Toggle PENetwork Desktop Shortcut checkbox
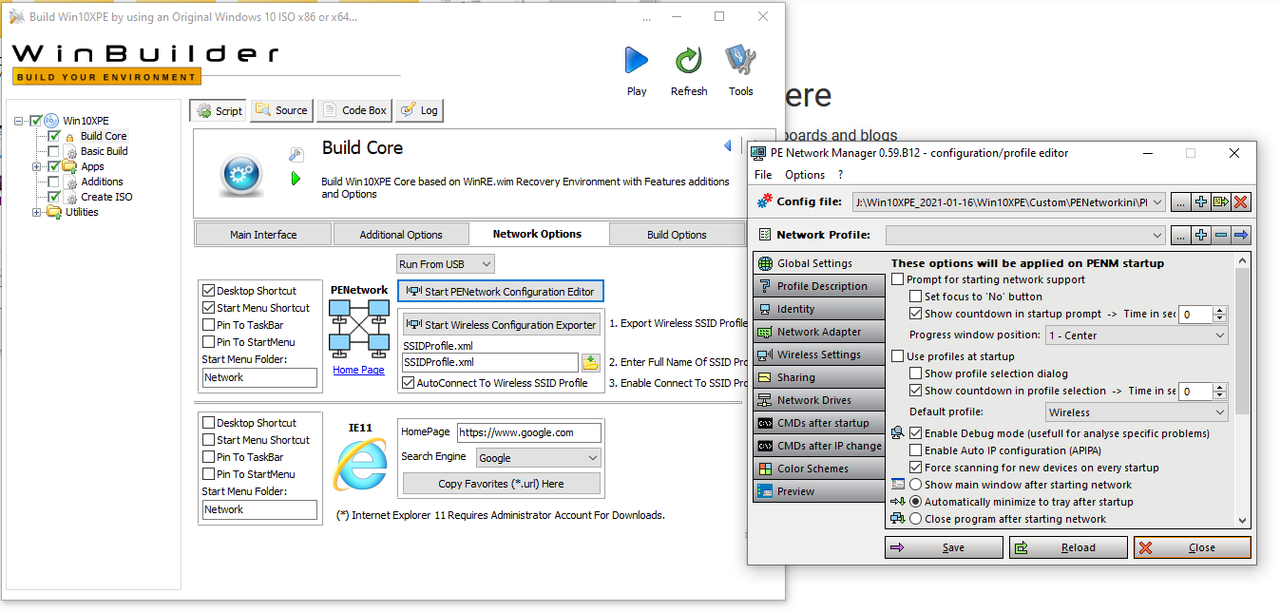Viewport: 1280px width, 613px height. click(209, 291)
